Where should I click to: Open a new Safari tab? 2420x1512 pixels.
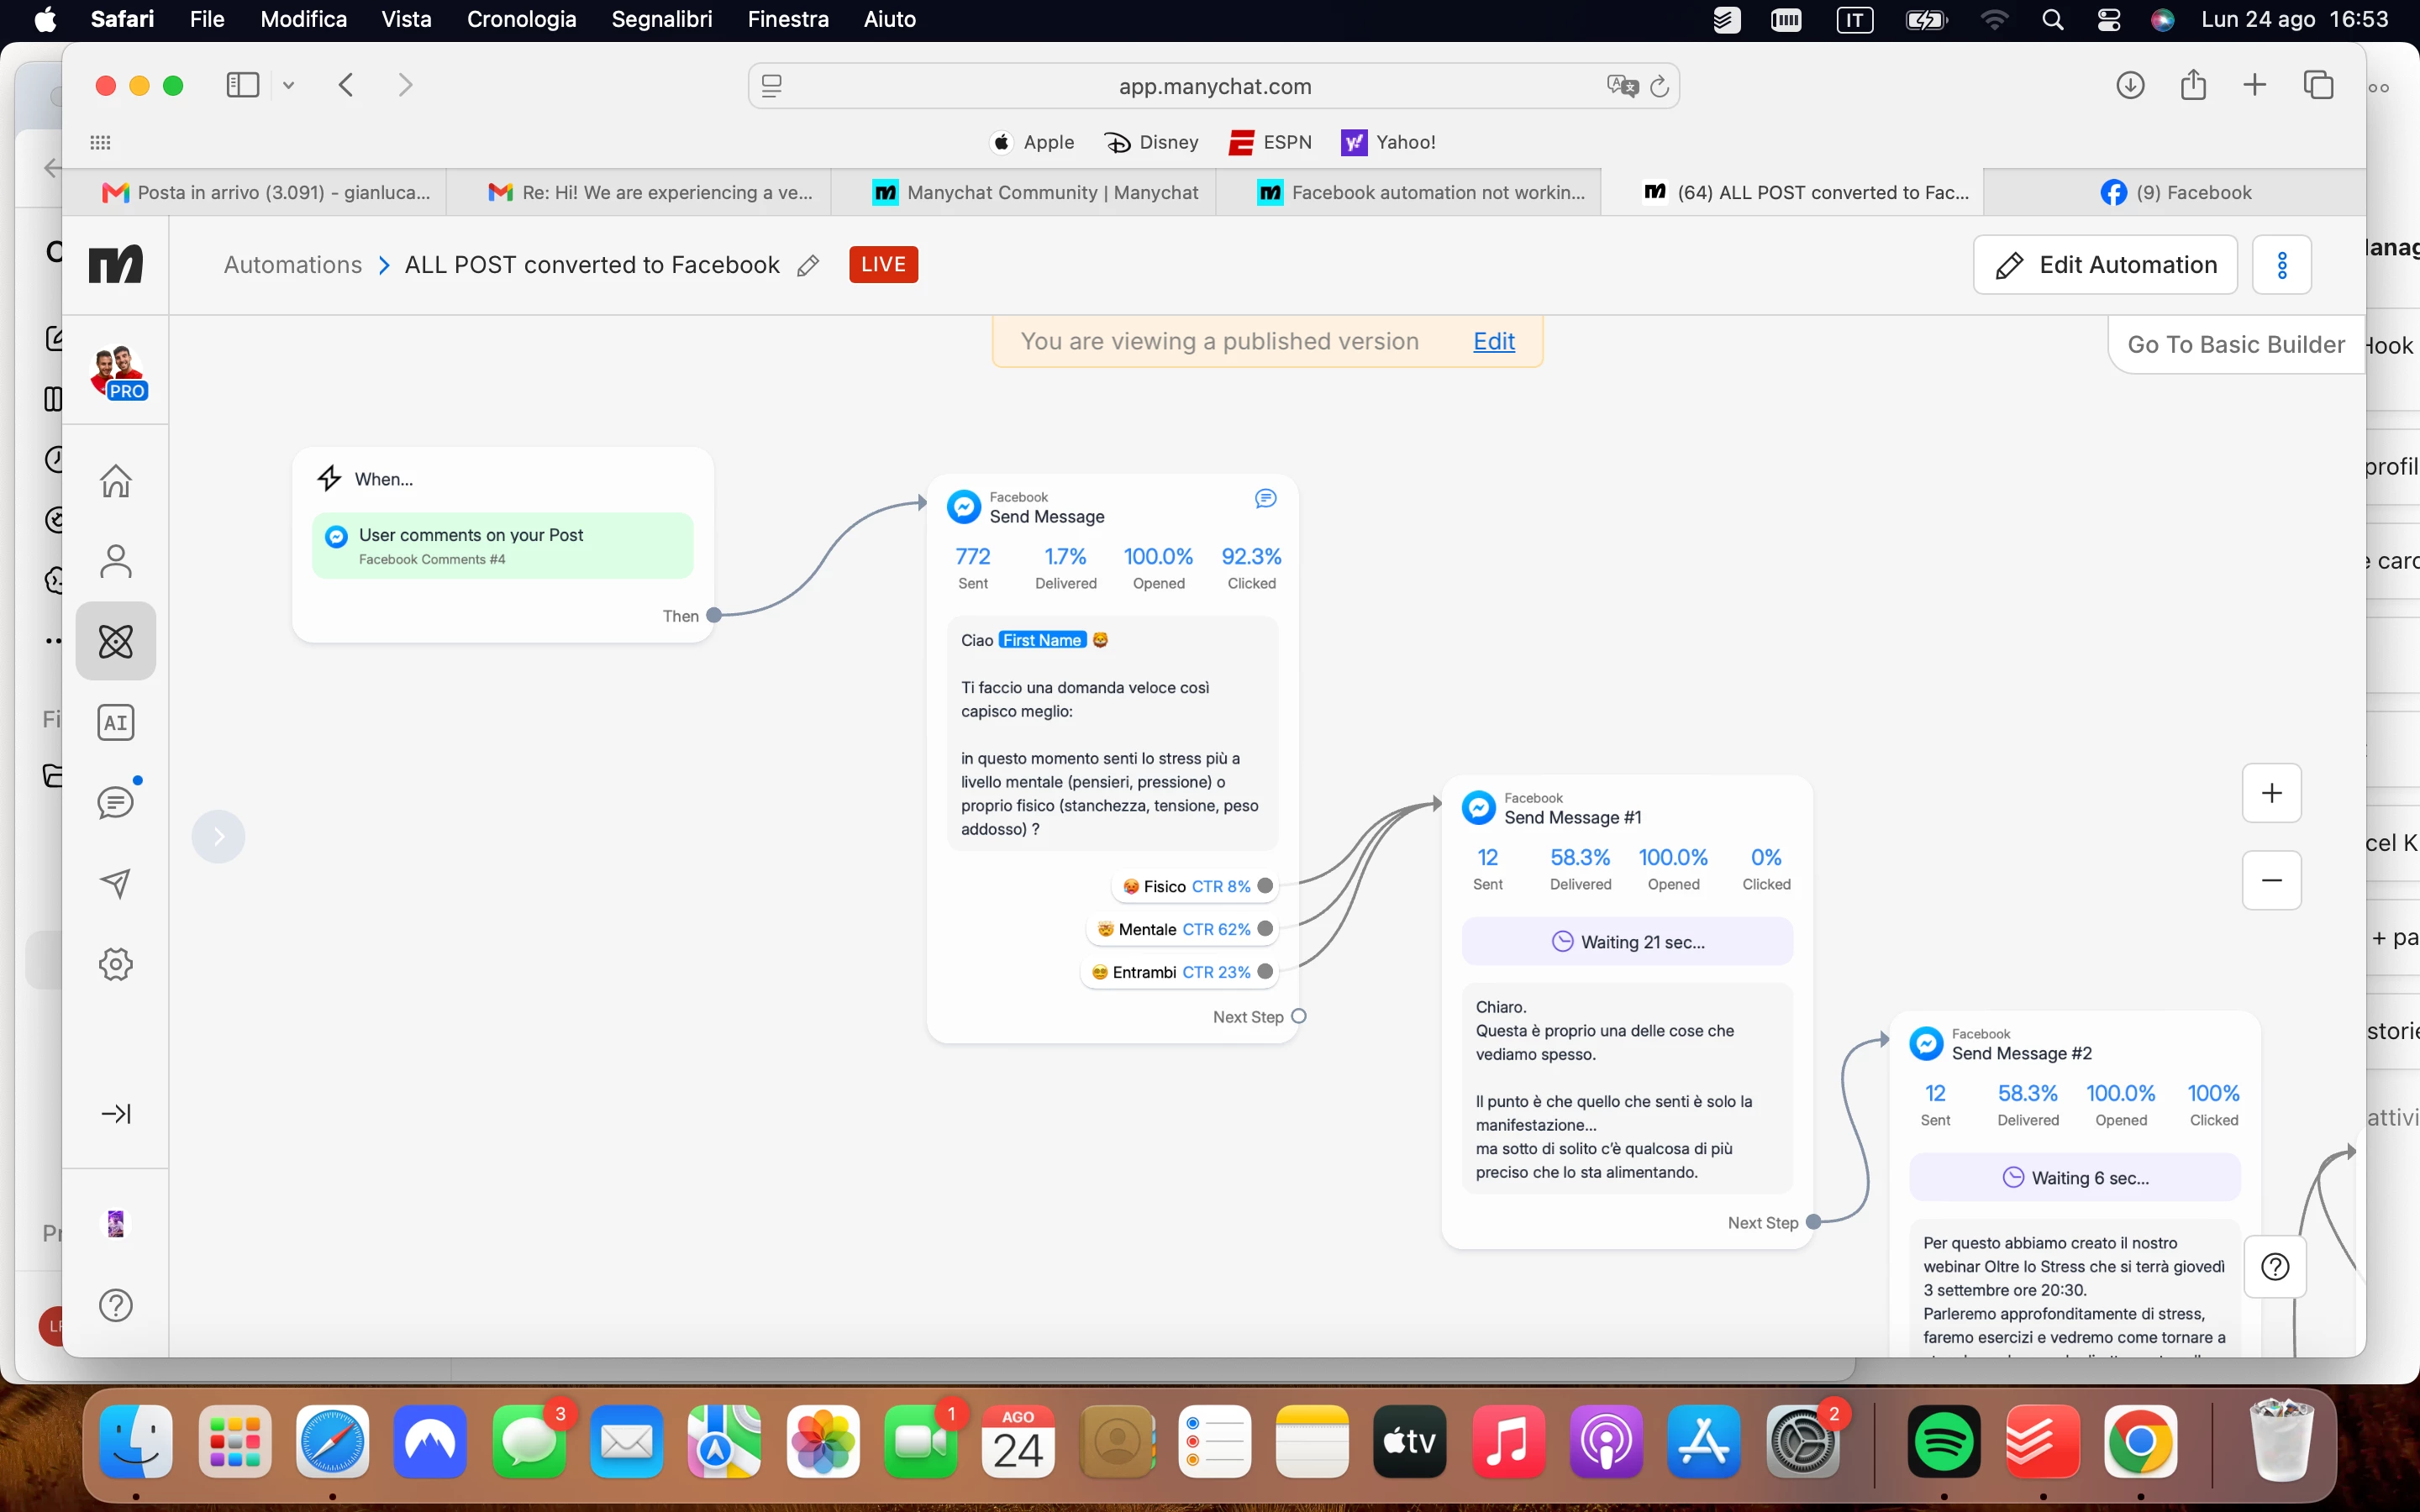(2254, 85)
